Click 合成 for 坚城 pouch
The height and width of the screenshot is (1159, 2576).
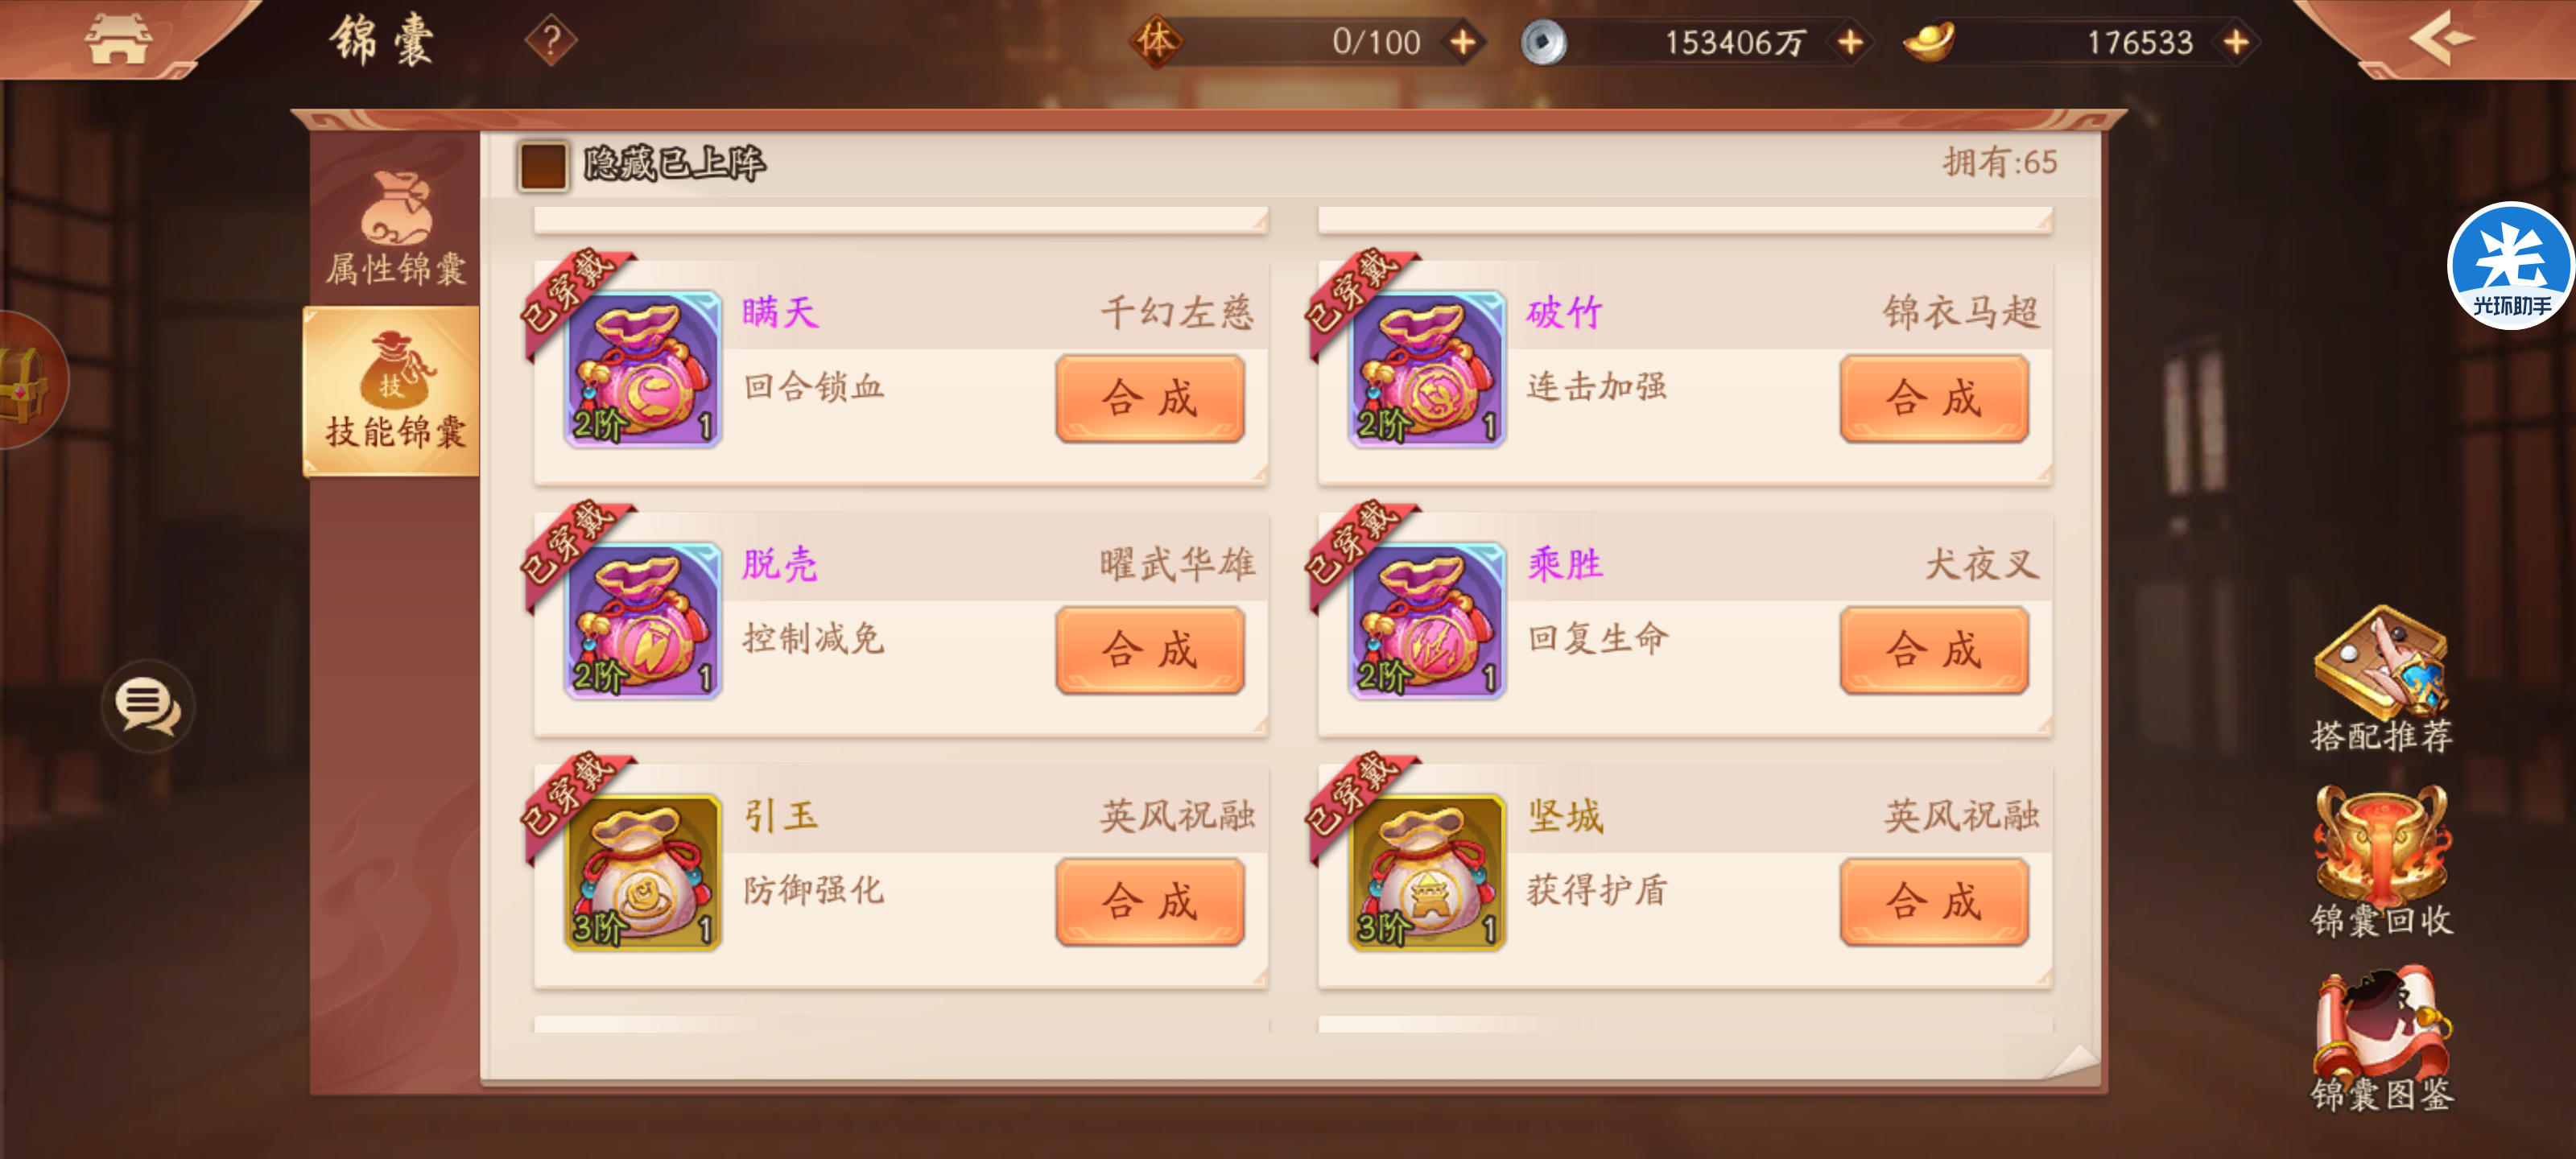pos(1934,901)
